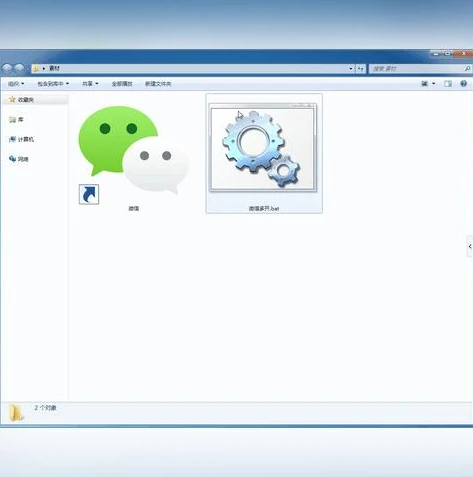Image resolution: width=473 pixels, height=477 pixels.
Task: Click the 新建文件夹 button
Action: coord(158,84)
